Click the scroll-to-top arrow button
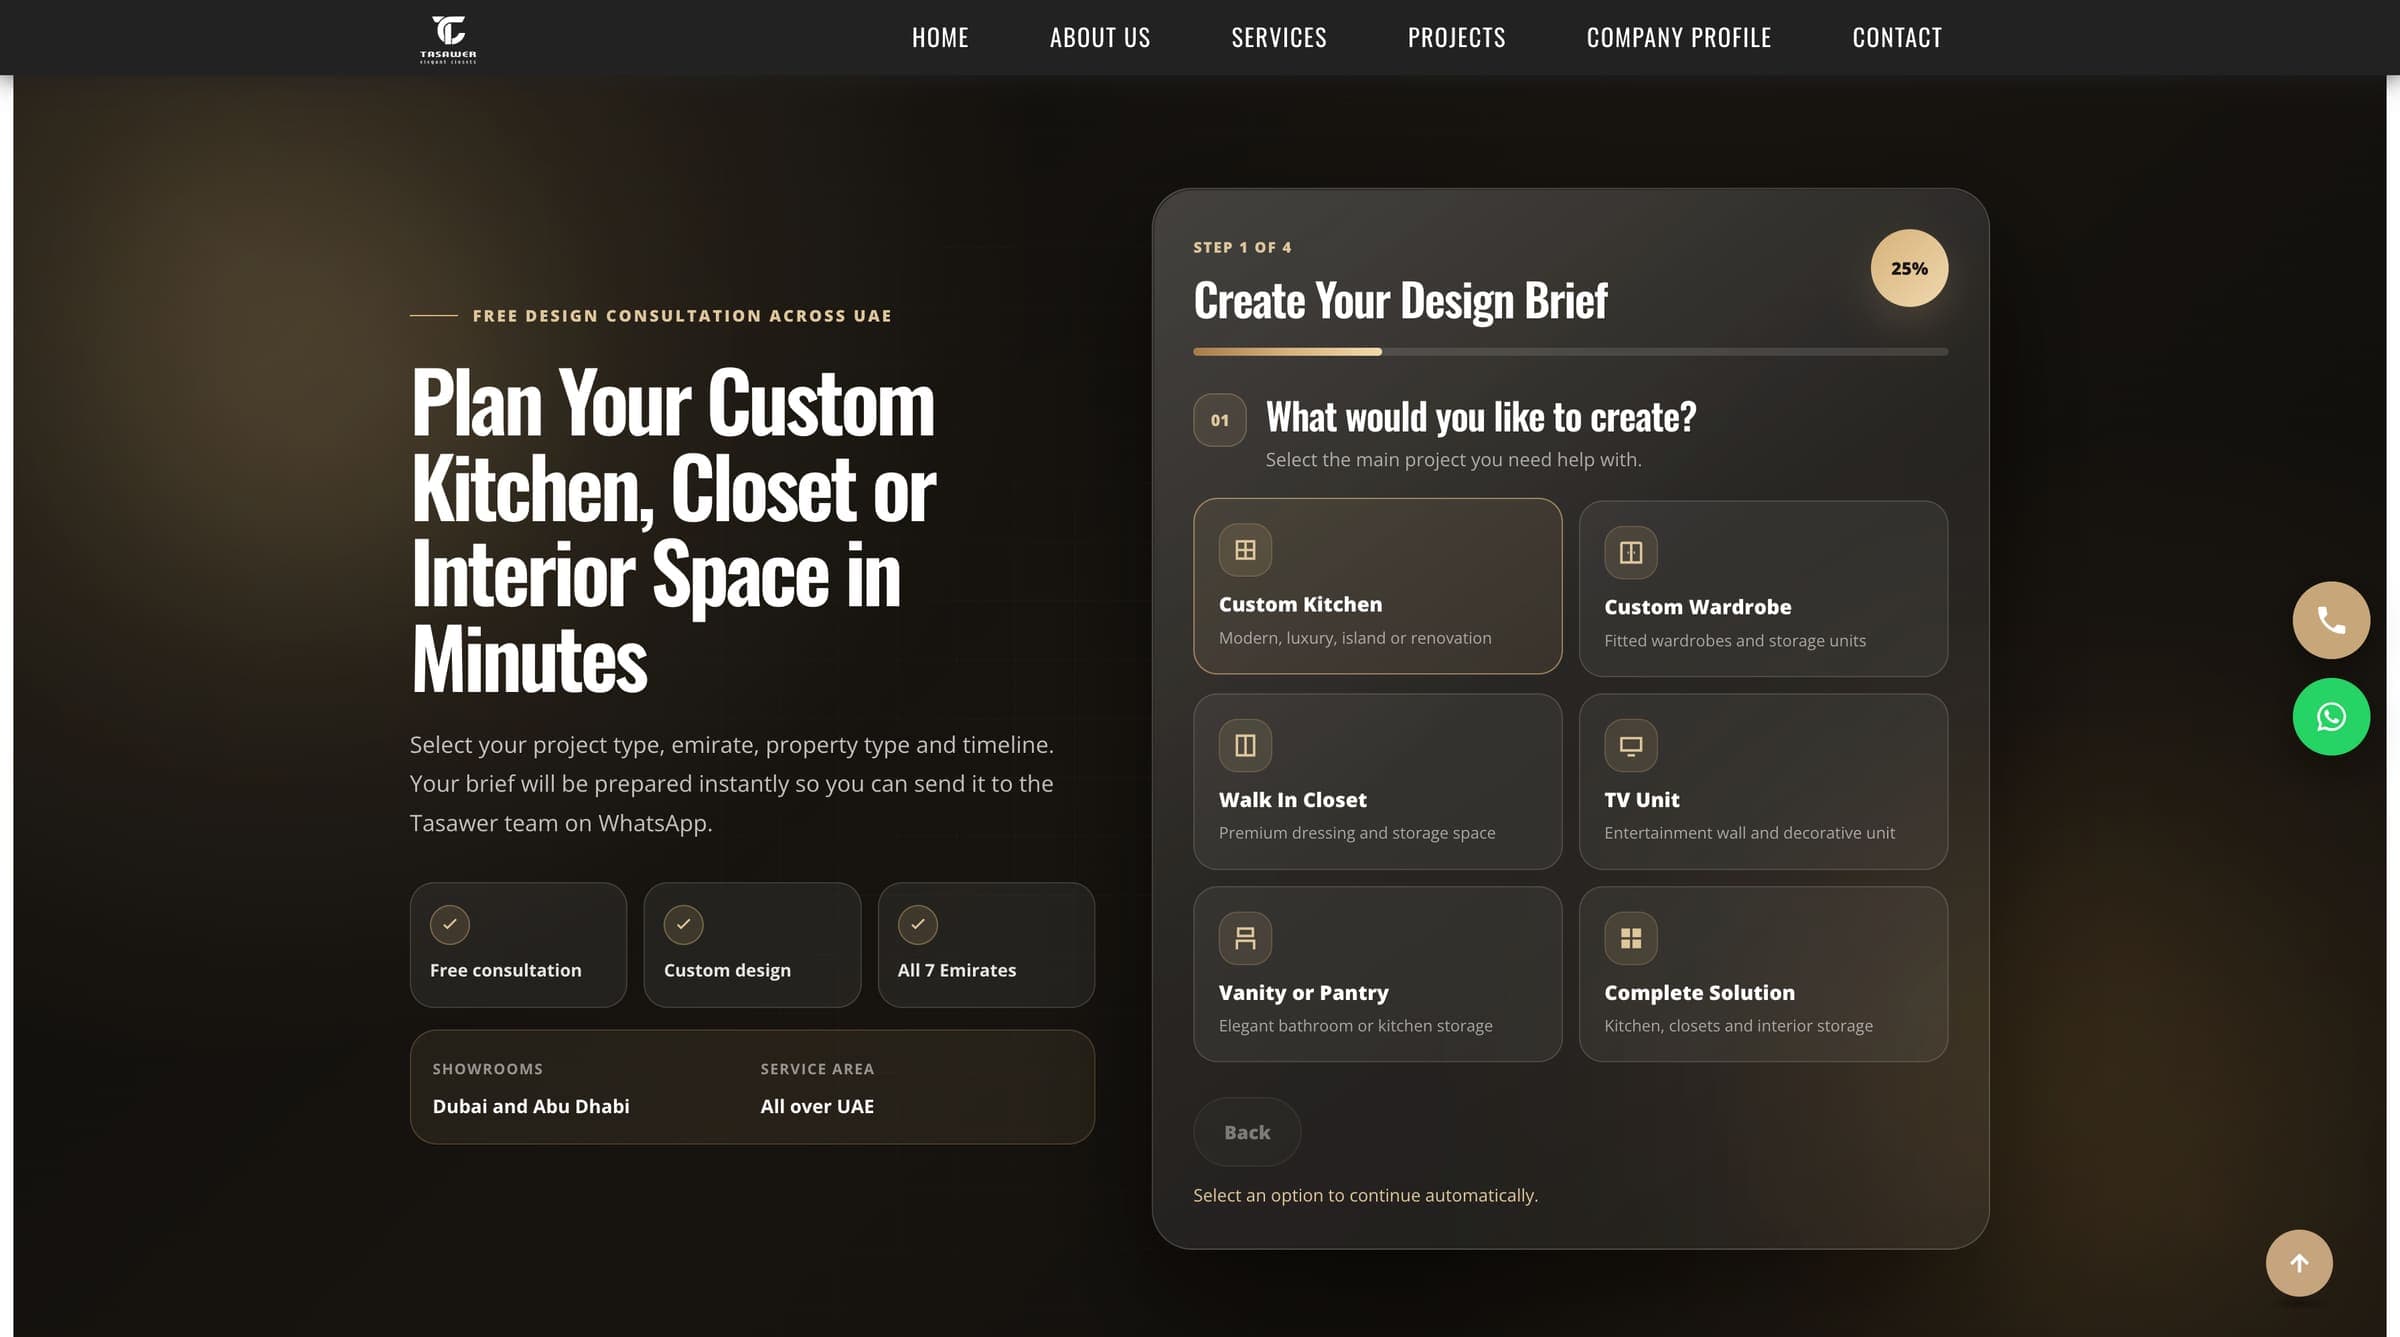Screen dimensions: 2400x1337 click(2299, 1263)
